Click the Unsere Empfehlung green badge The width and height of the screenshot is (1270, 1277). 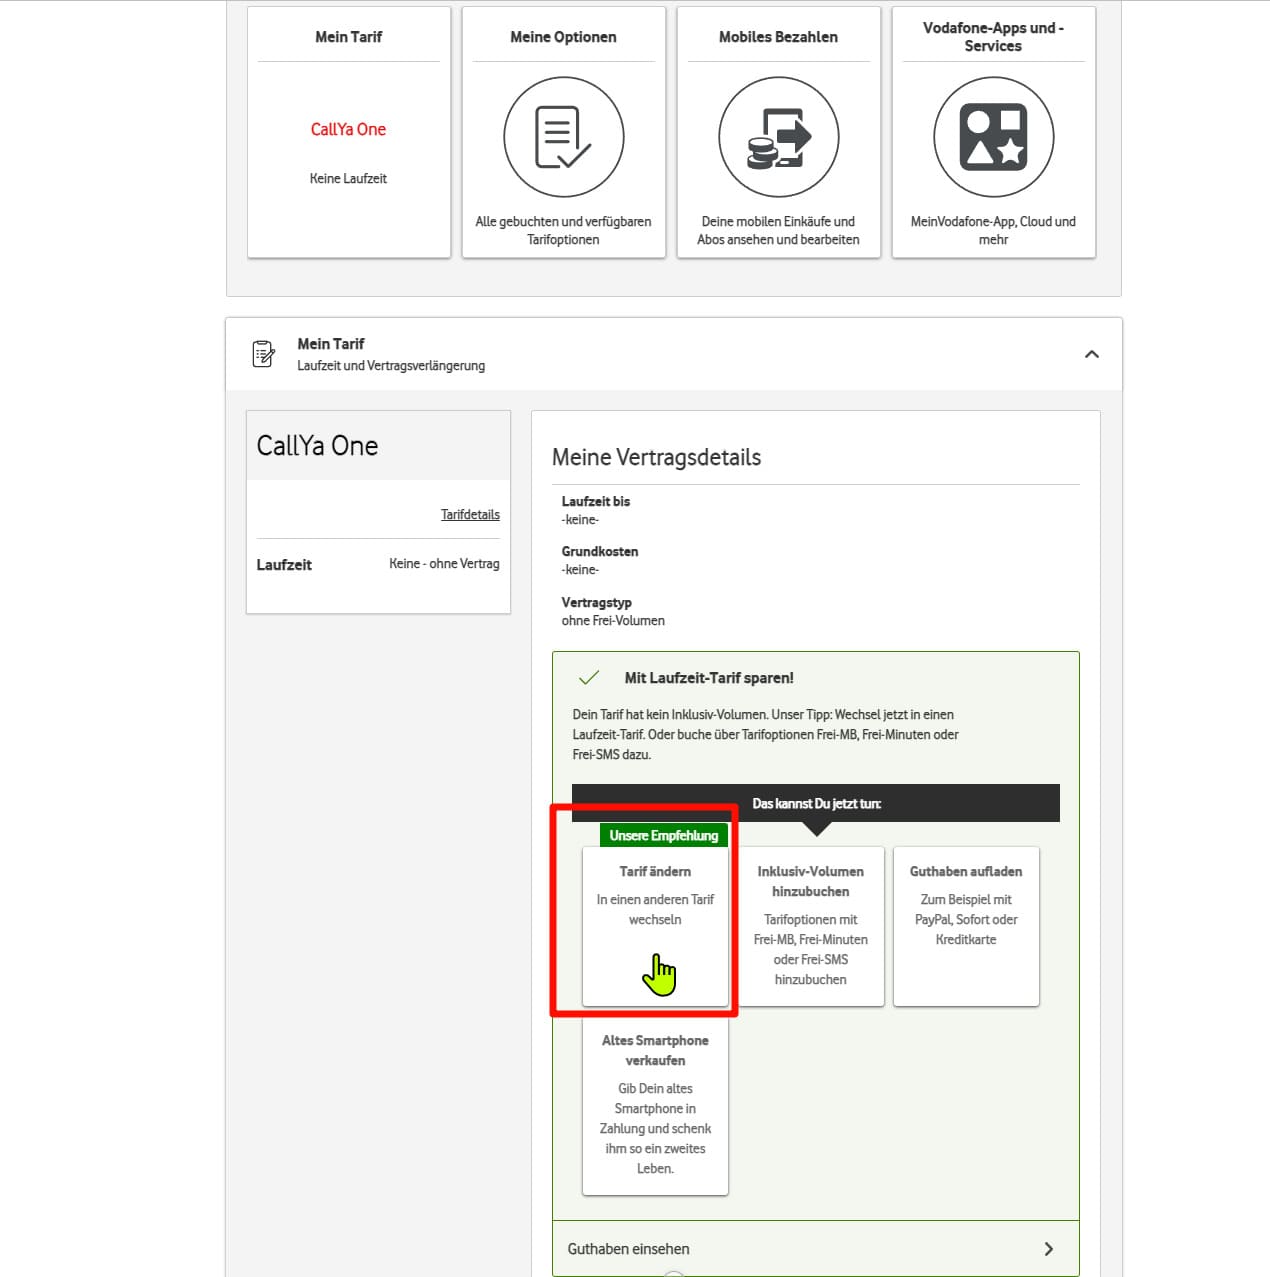click(663, 835)
